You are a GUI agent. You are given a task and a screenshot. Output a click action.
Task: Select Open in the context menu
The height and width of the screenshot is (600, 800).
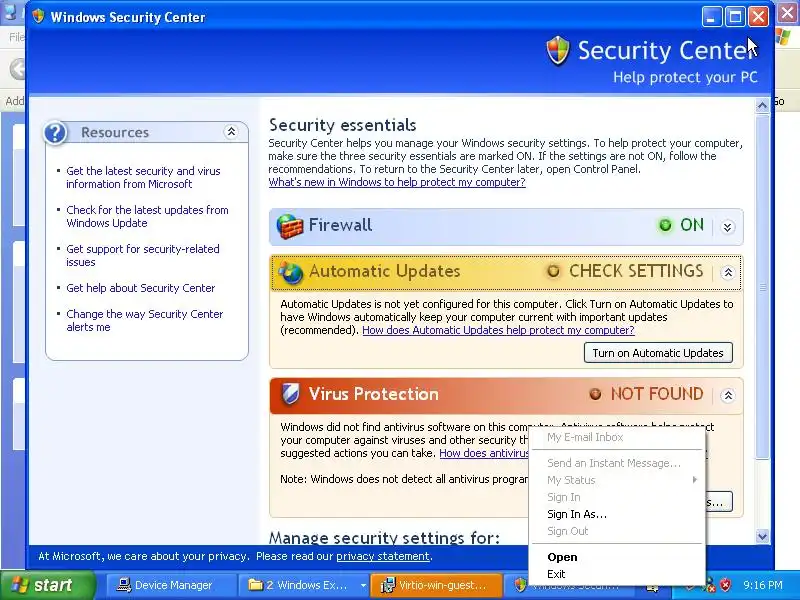[619, 557]
